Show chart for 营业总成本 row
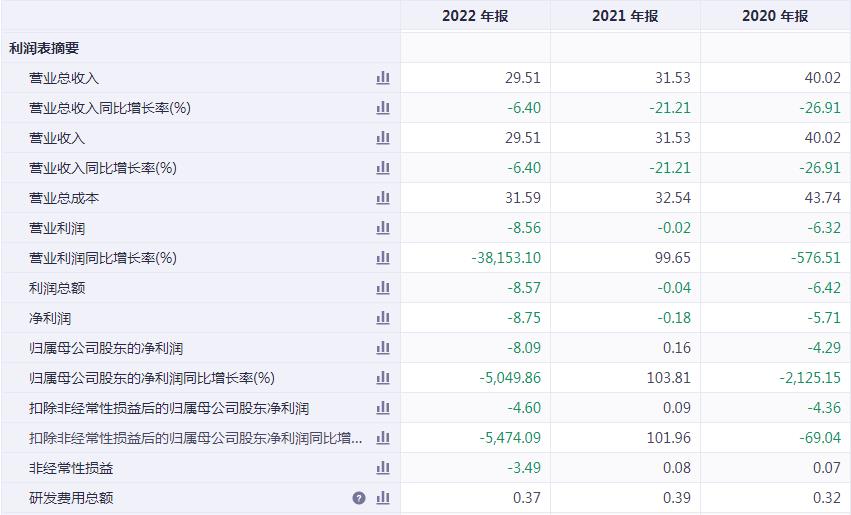Screen dimensions: 851x515 pos(383,198)
